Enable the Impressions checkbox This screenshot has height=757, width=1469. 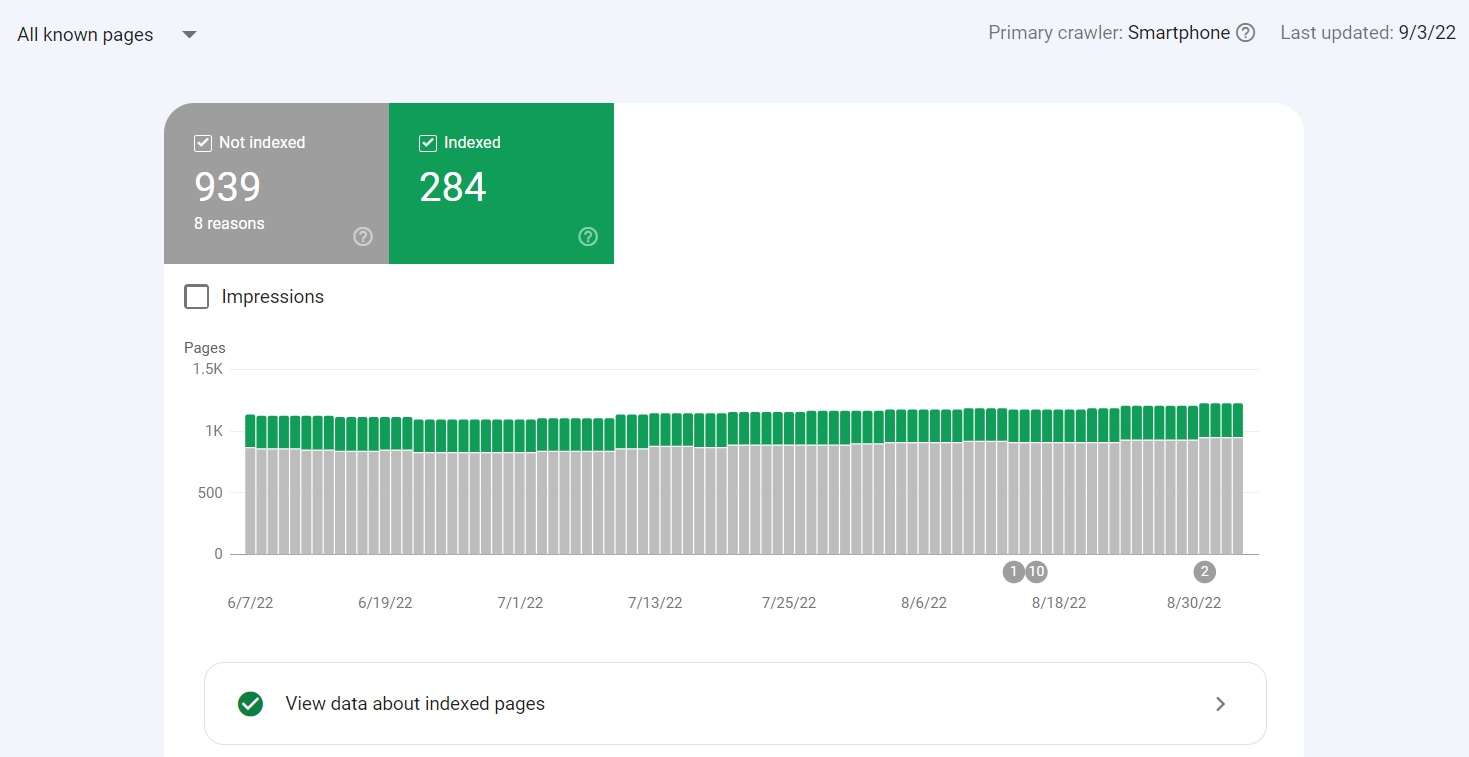(197, 296)
